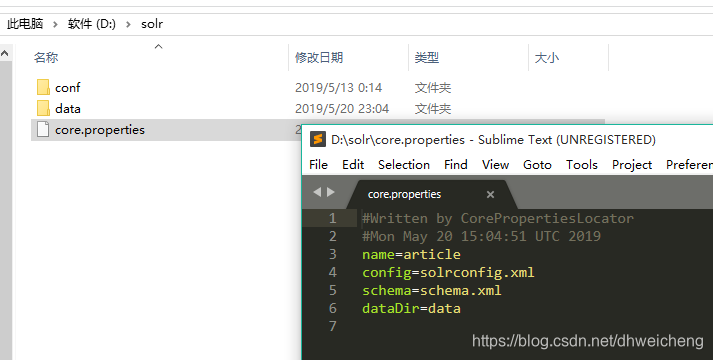
Task: Place cursor in the config=solrconfig.xml line
Action: pos(448,273)
